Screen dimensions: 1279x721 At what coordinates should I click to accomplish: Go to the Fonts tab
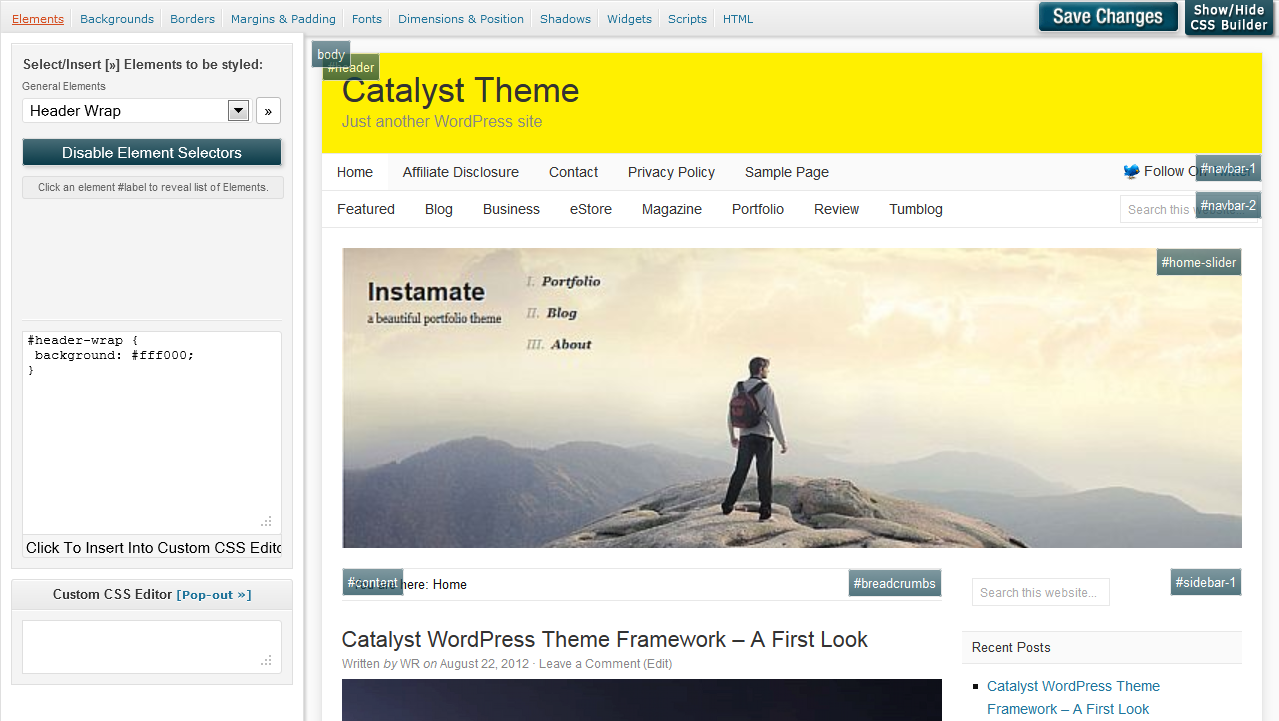tap(367, 19)
